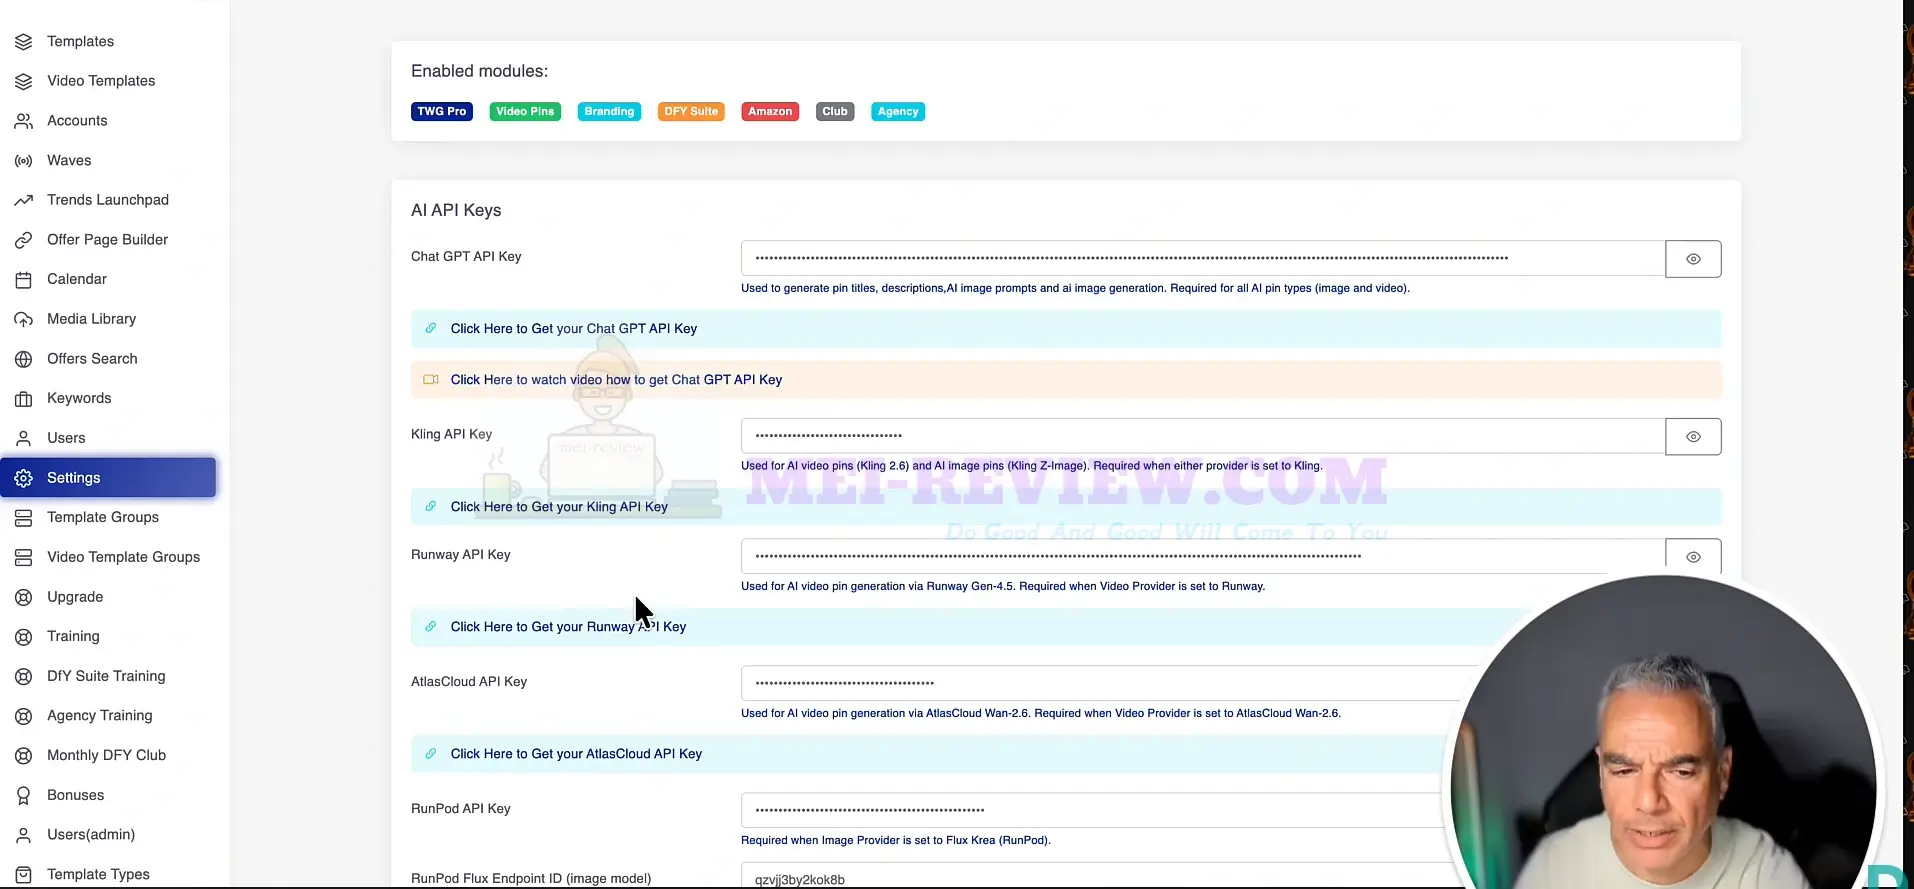This screenshot has width=1914, height=889.
Task: Click the Agency Training lifebuoy icon
Action: pos(24,716)
